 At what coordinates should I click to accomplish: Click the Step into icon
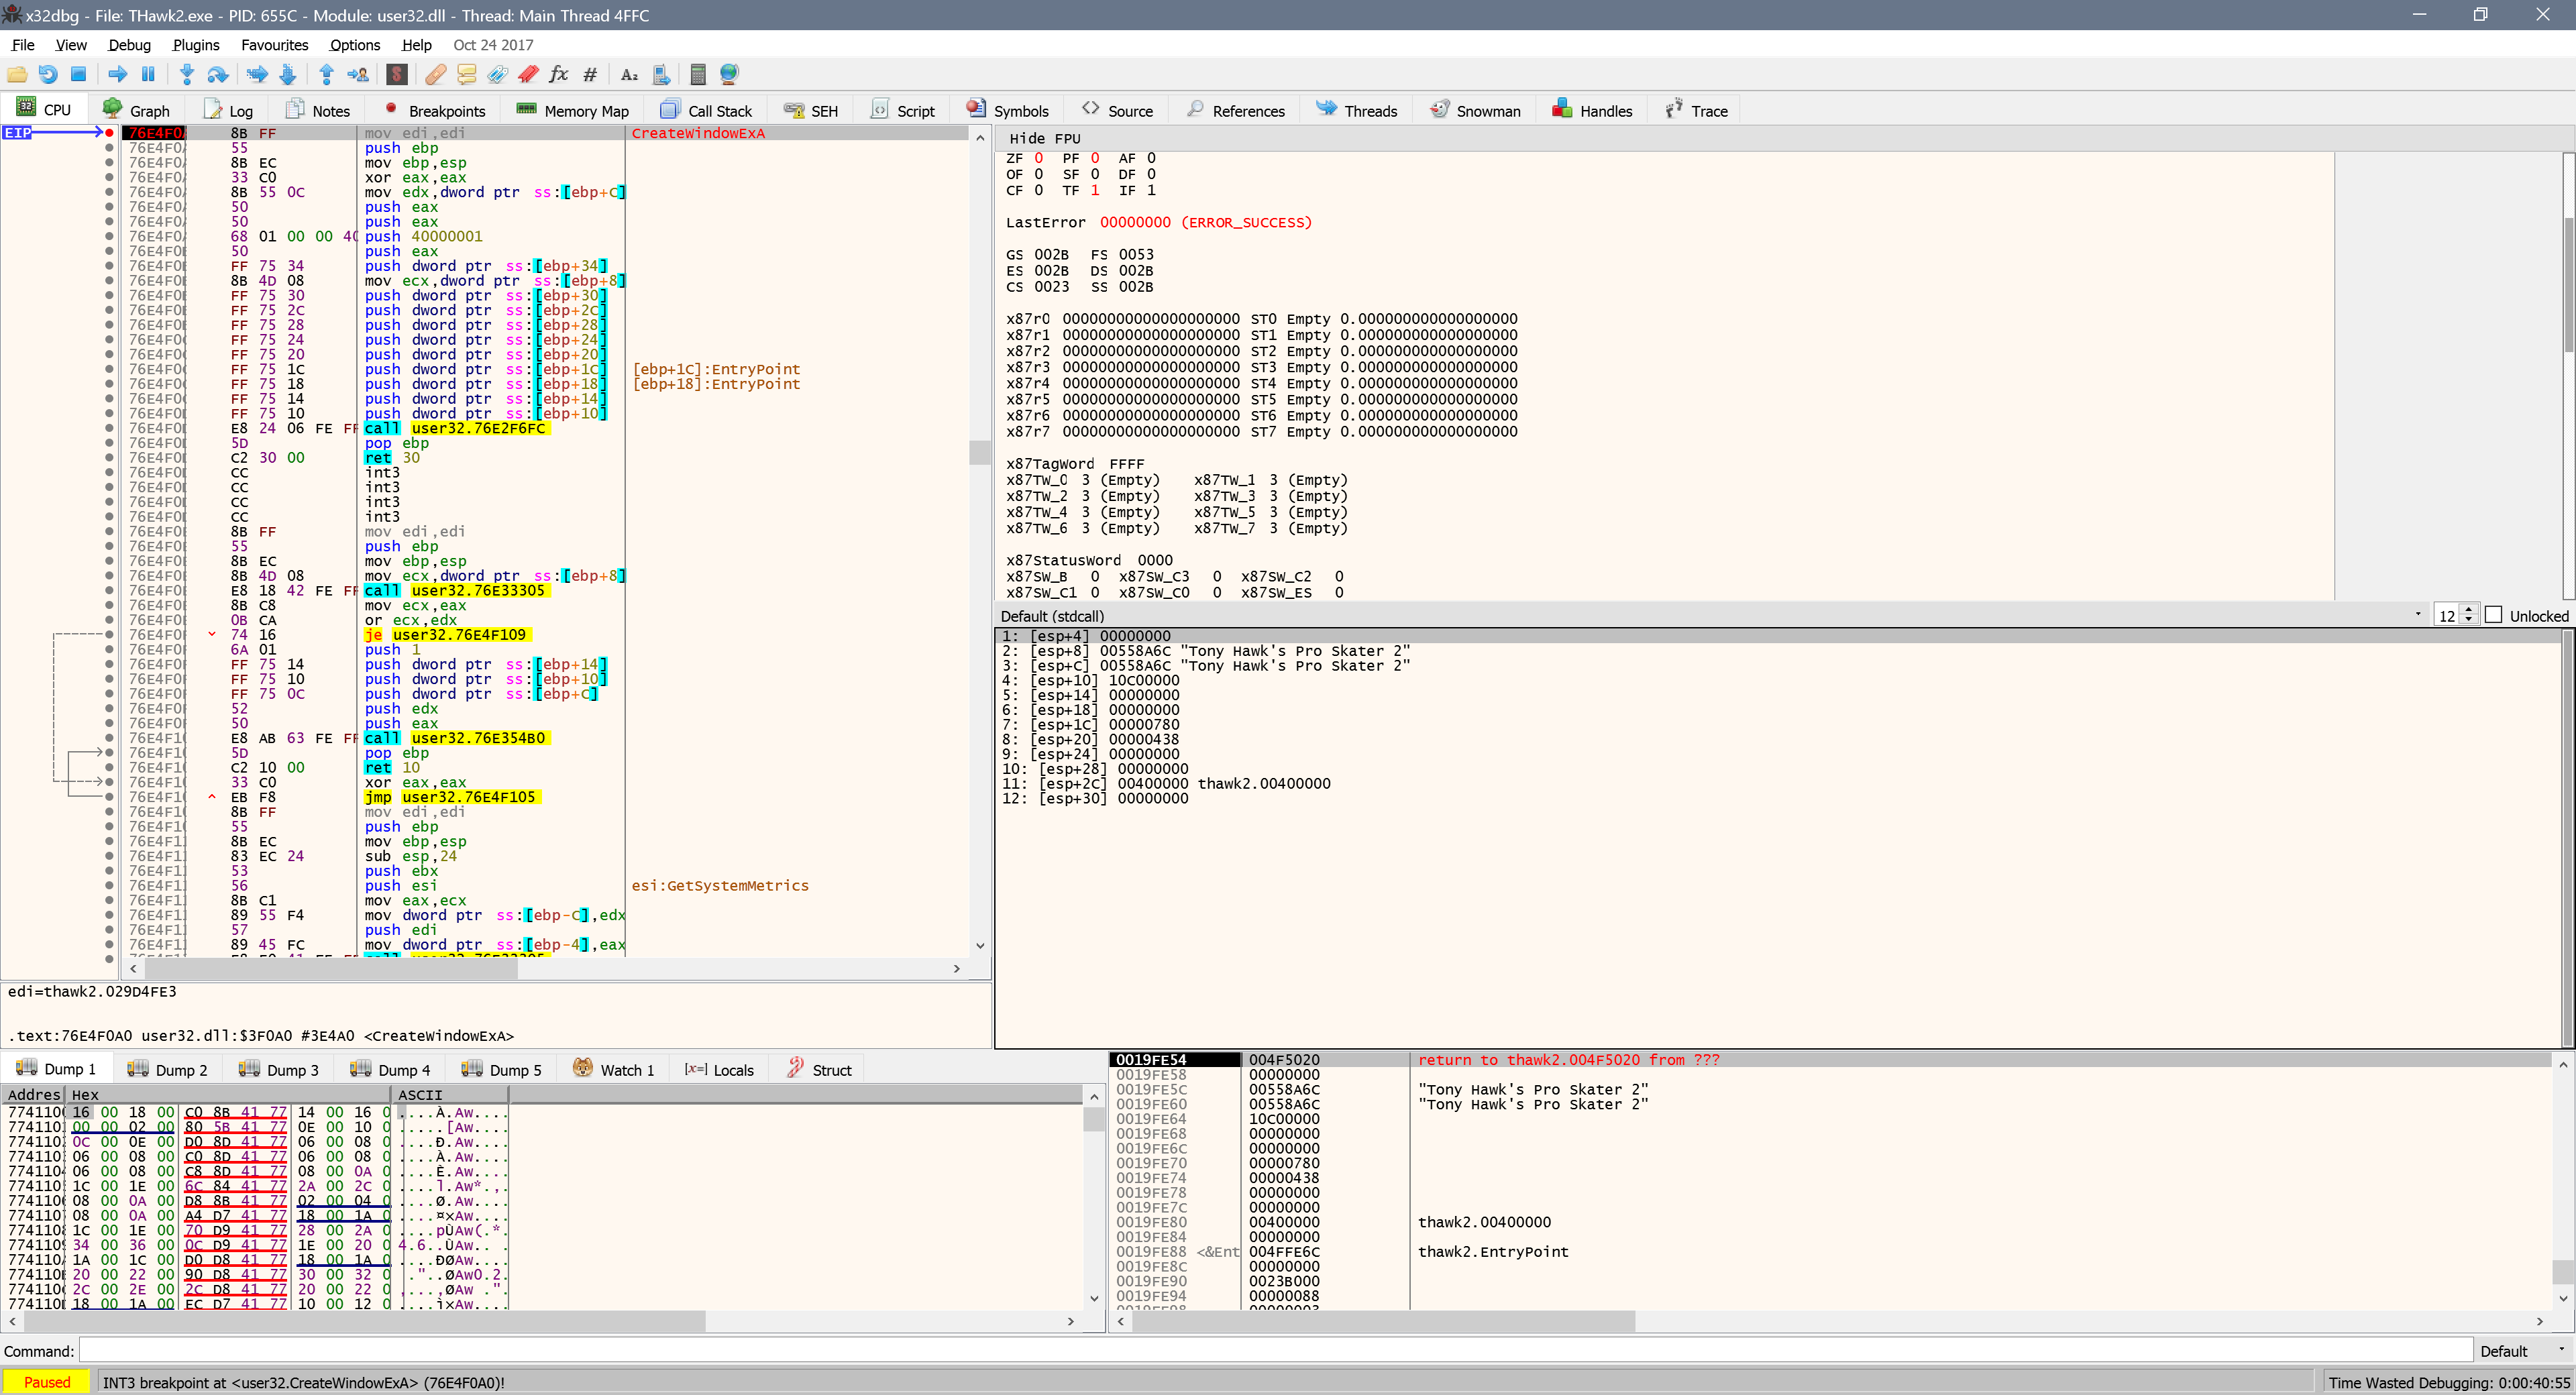[x=186, y=74]
